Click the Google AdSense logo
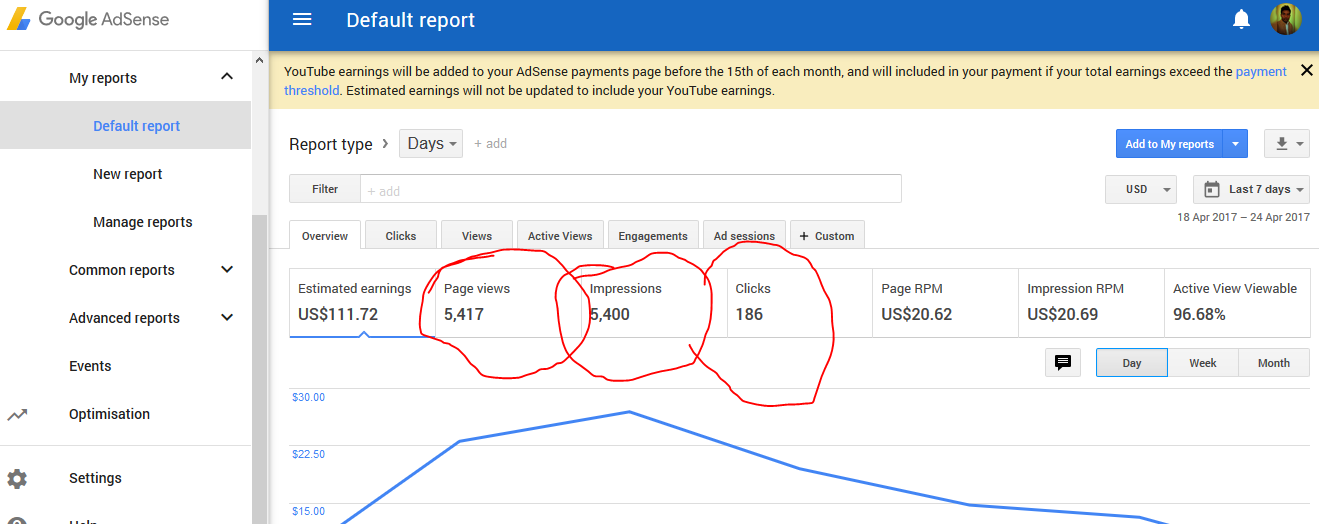Image resolution: width=1319 pixels, height=524 pixels. click(88, 19)
